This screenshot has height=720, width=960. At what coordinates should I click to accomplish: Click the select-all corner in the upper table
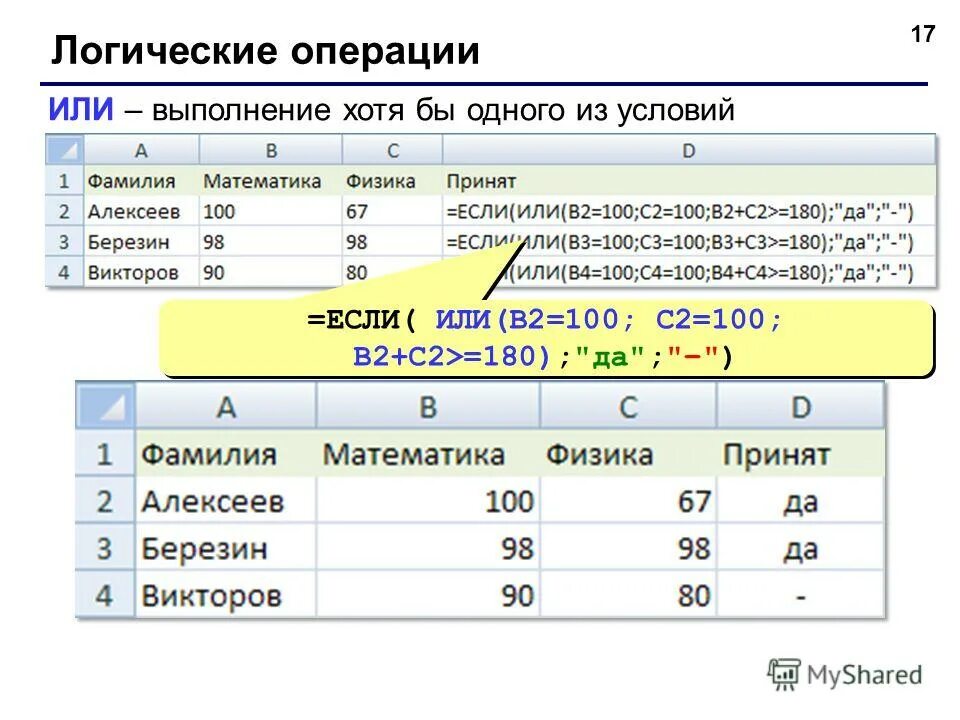[68, 151]
